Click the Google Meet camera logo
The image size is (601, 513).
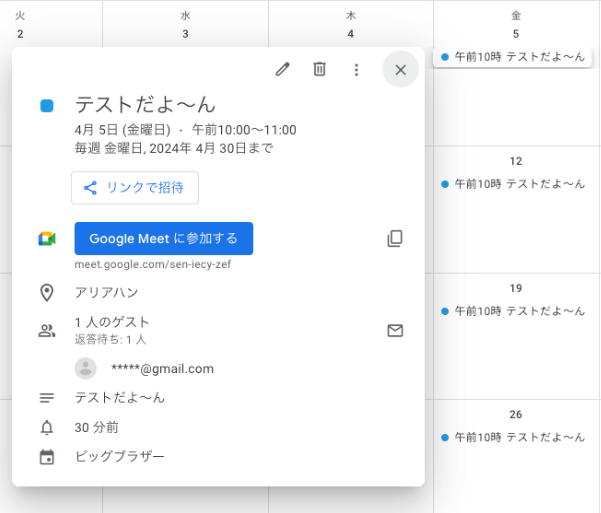(47, 239)
